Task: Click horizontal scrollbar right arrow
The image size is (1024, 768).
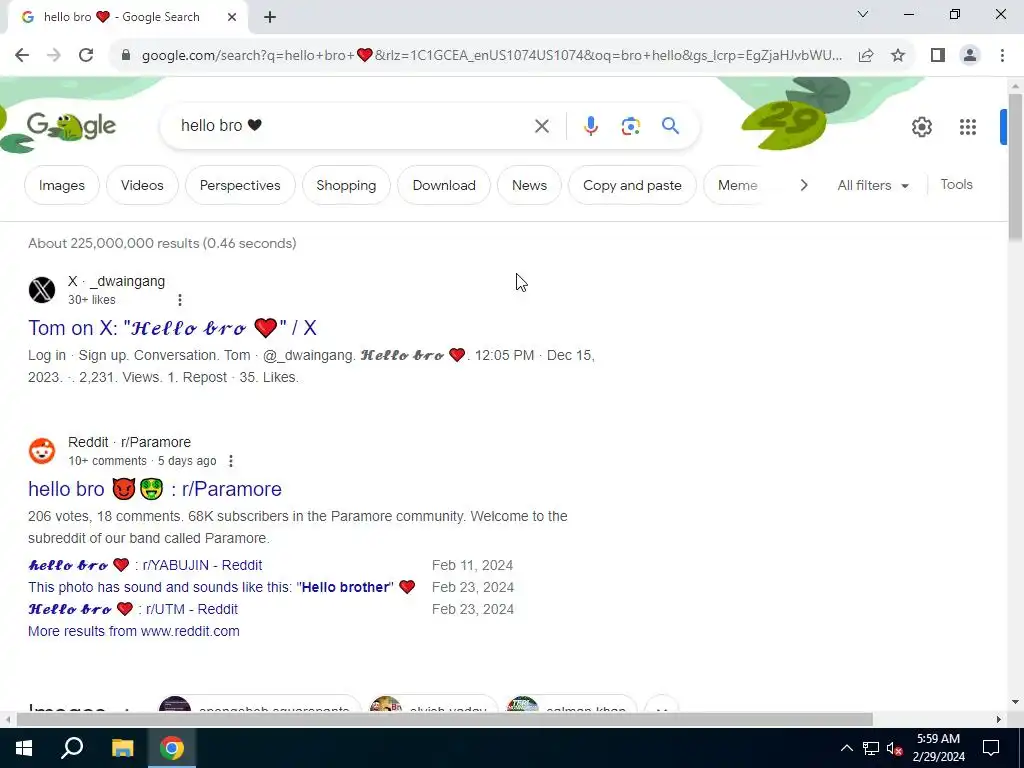Action: (x=999, y=720)
